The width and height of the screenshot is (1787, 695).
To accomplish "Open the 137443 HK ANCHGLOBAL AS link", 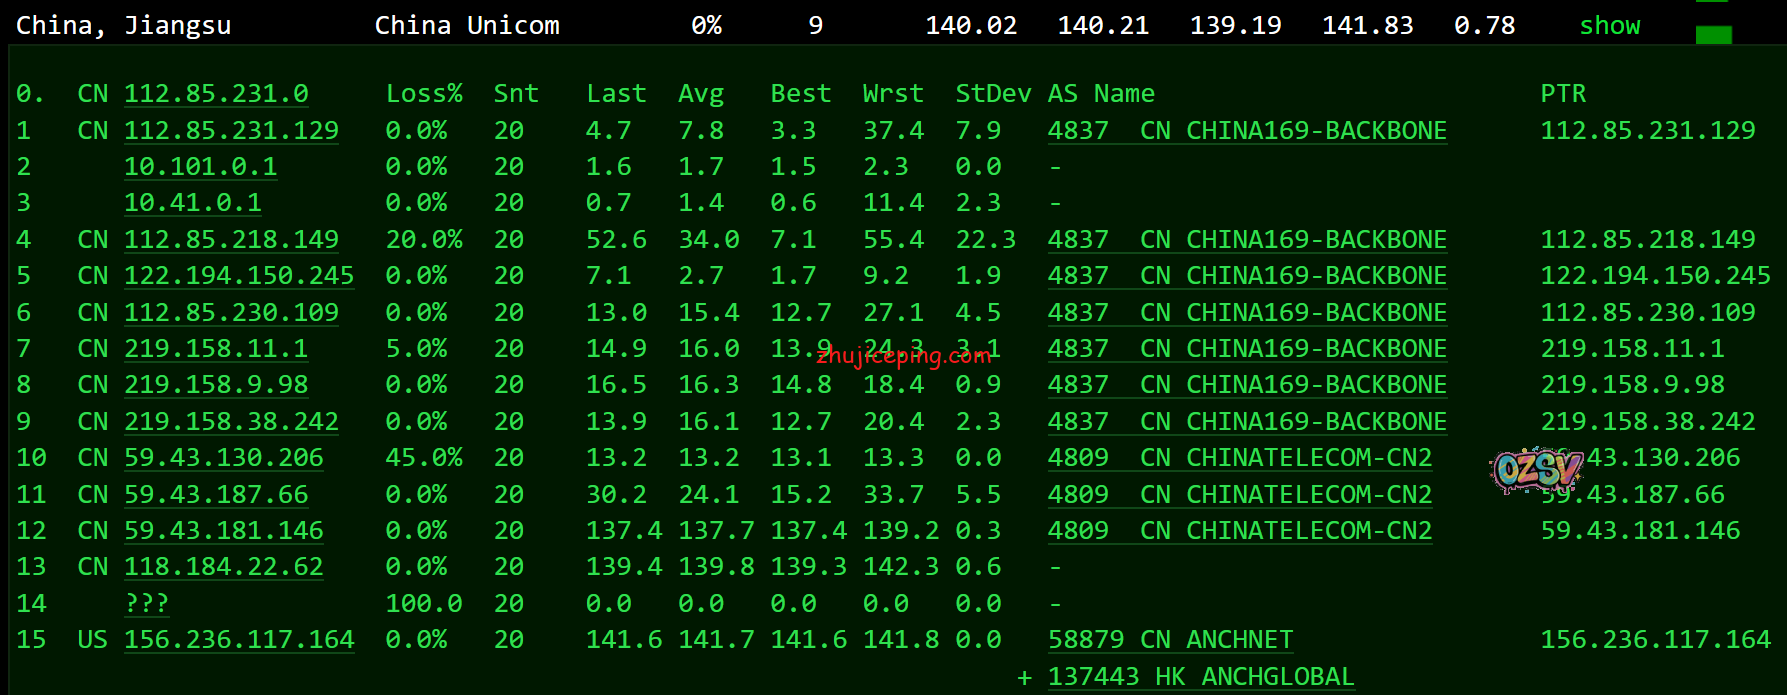I will 1200,677.
